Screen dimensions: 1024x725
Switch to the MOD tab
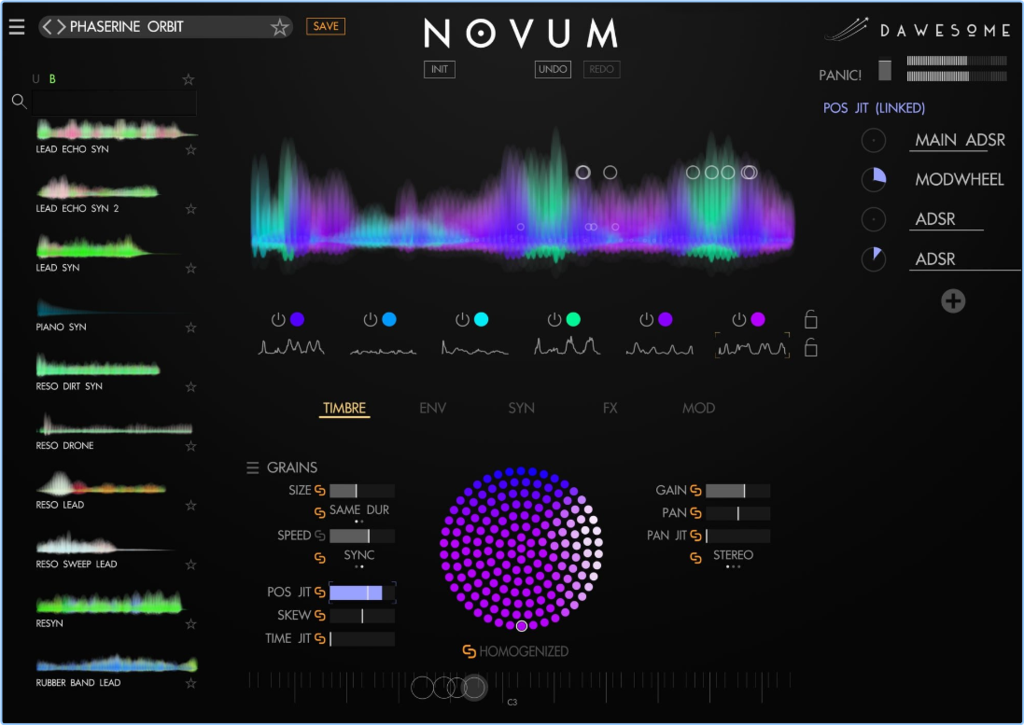699,408
